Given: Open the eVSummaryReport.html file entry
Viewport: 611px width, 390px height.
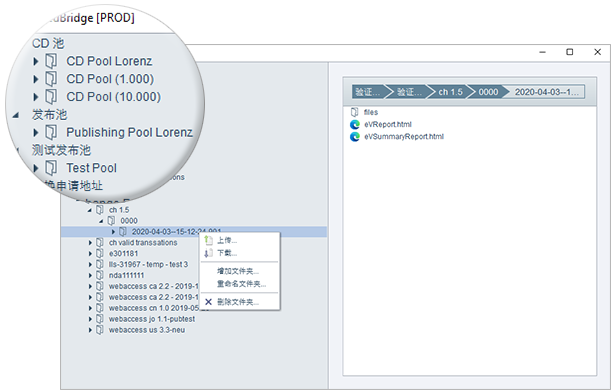Looking at the screenshot, I should click(404, 137).
